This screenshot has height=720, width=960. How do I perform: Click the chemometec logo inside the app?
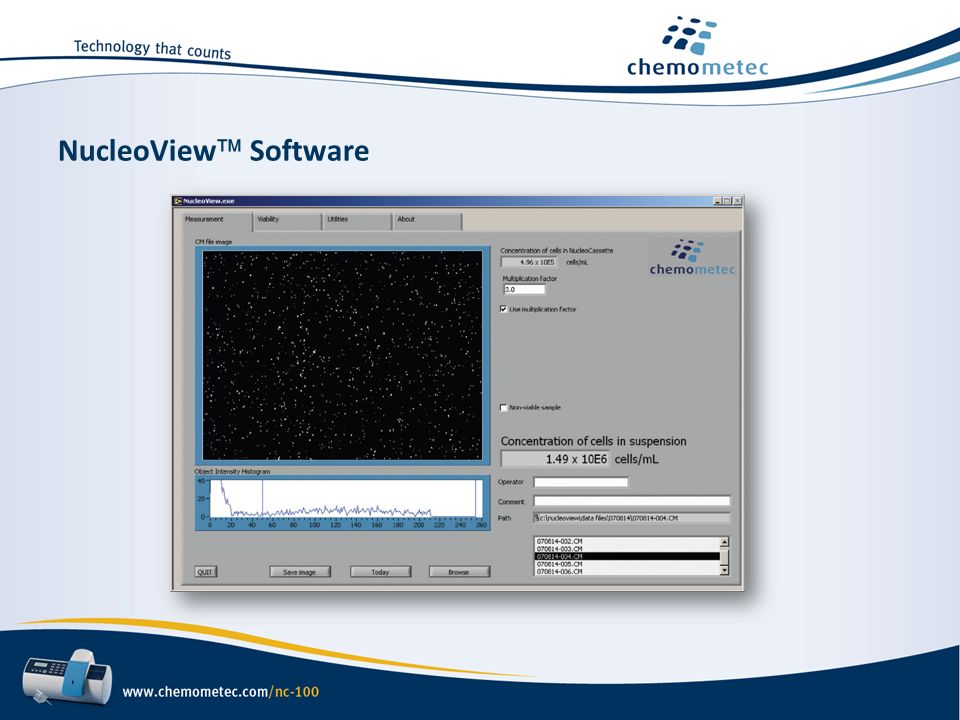pos(692,258)
